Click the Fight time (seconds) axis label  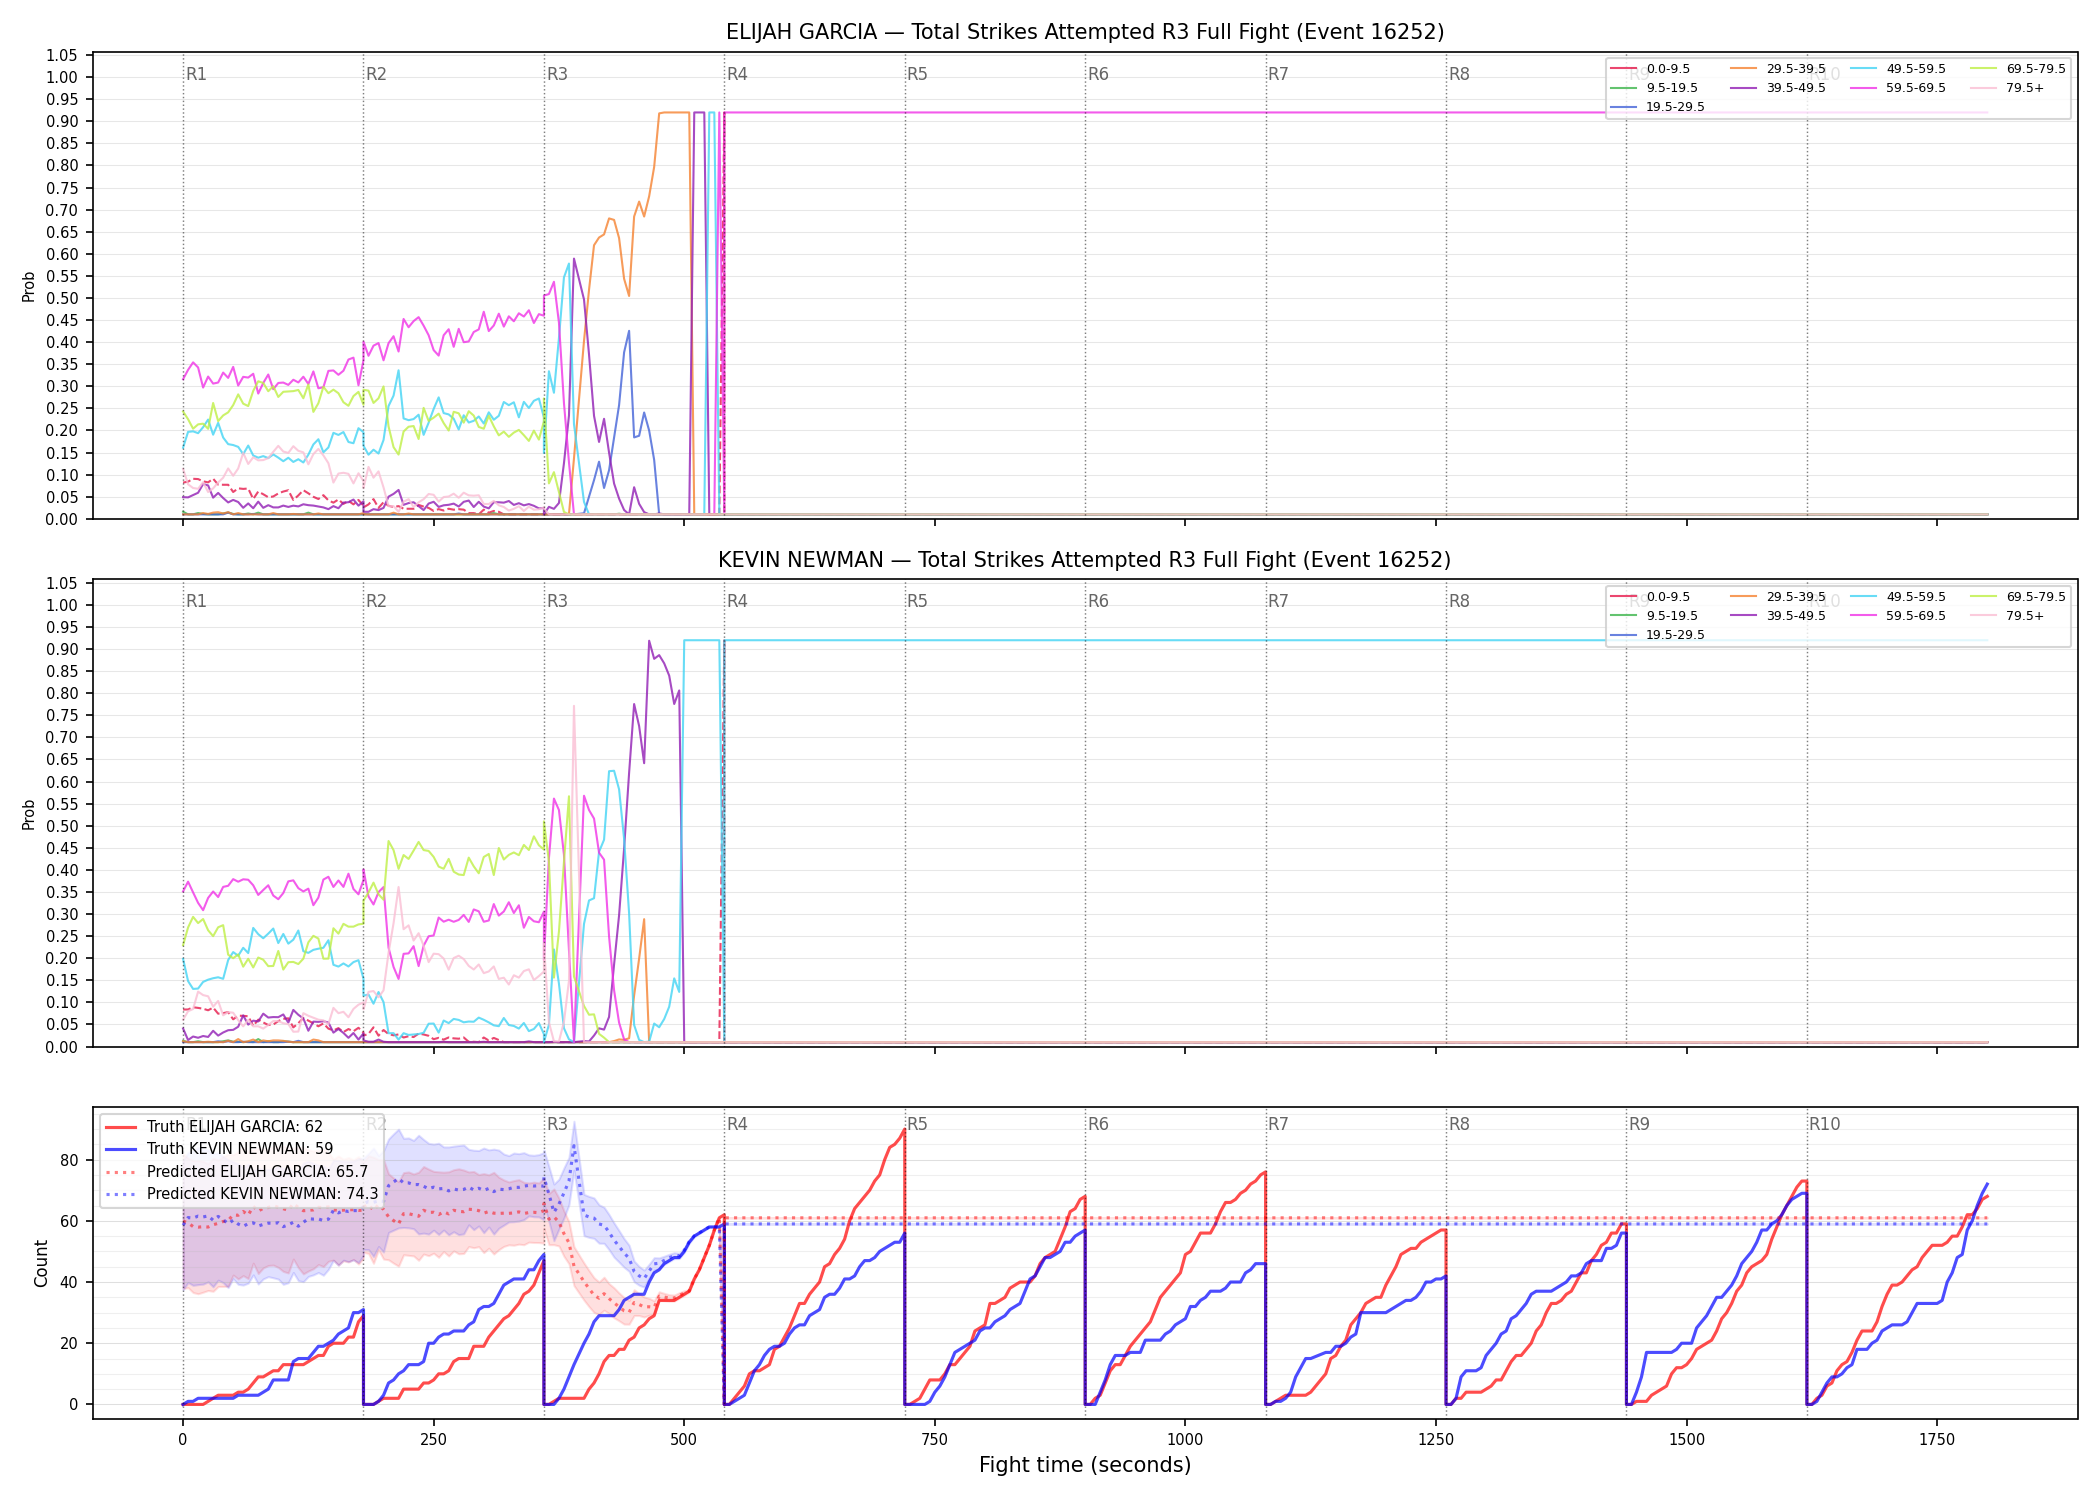pyautogui.click(x=1085, y=1465)
